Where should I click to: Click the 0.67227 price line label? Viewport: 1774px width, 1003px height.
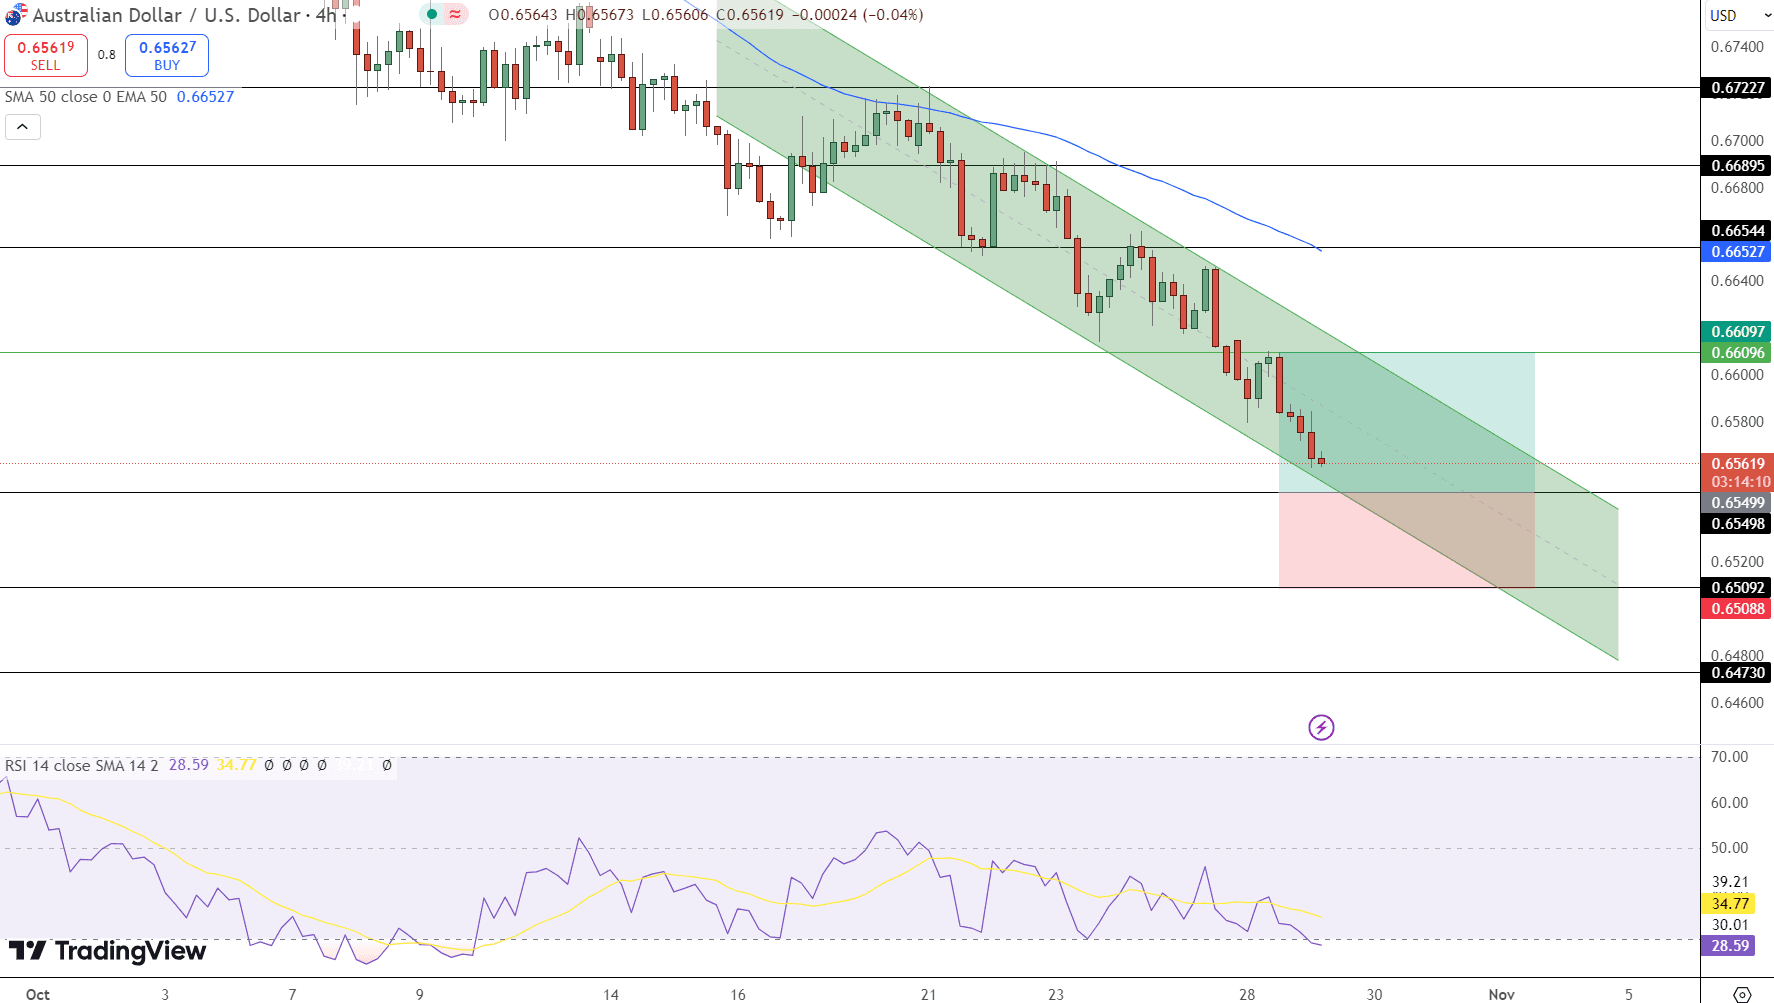tap(1736, 88)
